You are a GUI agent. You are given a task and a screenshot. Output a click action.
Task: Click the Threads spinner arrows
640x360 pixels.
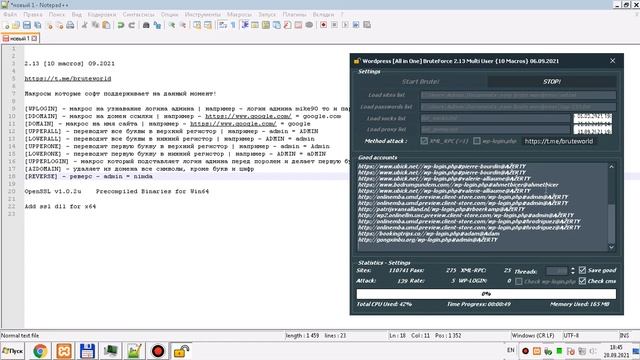pos(573,271)
